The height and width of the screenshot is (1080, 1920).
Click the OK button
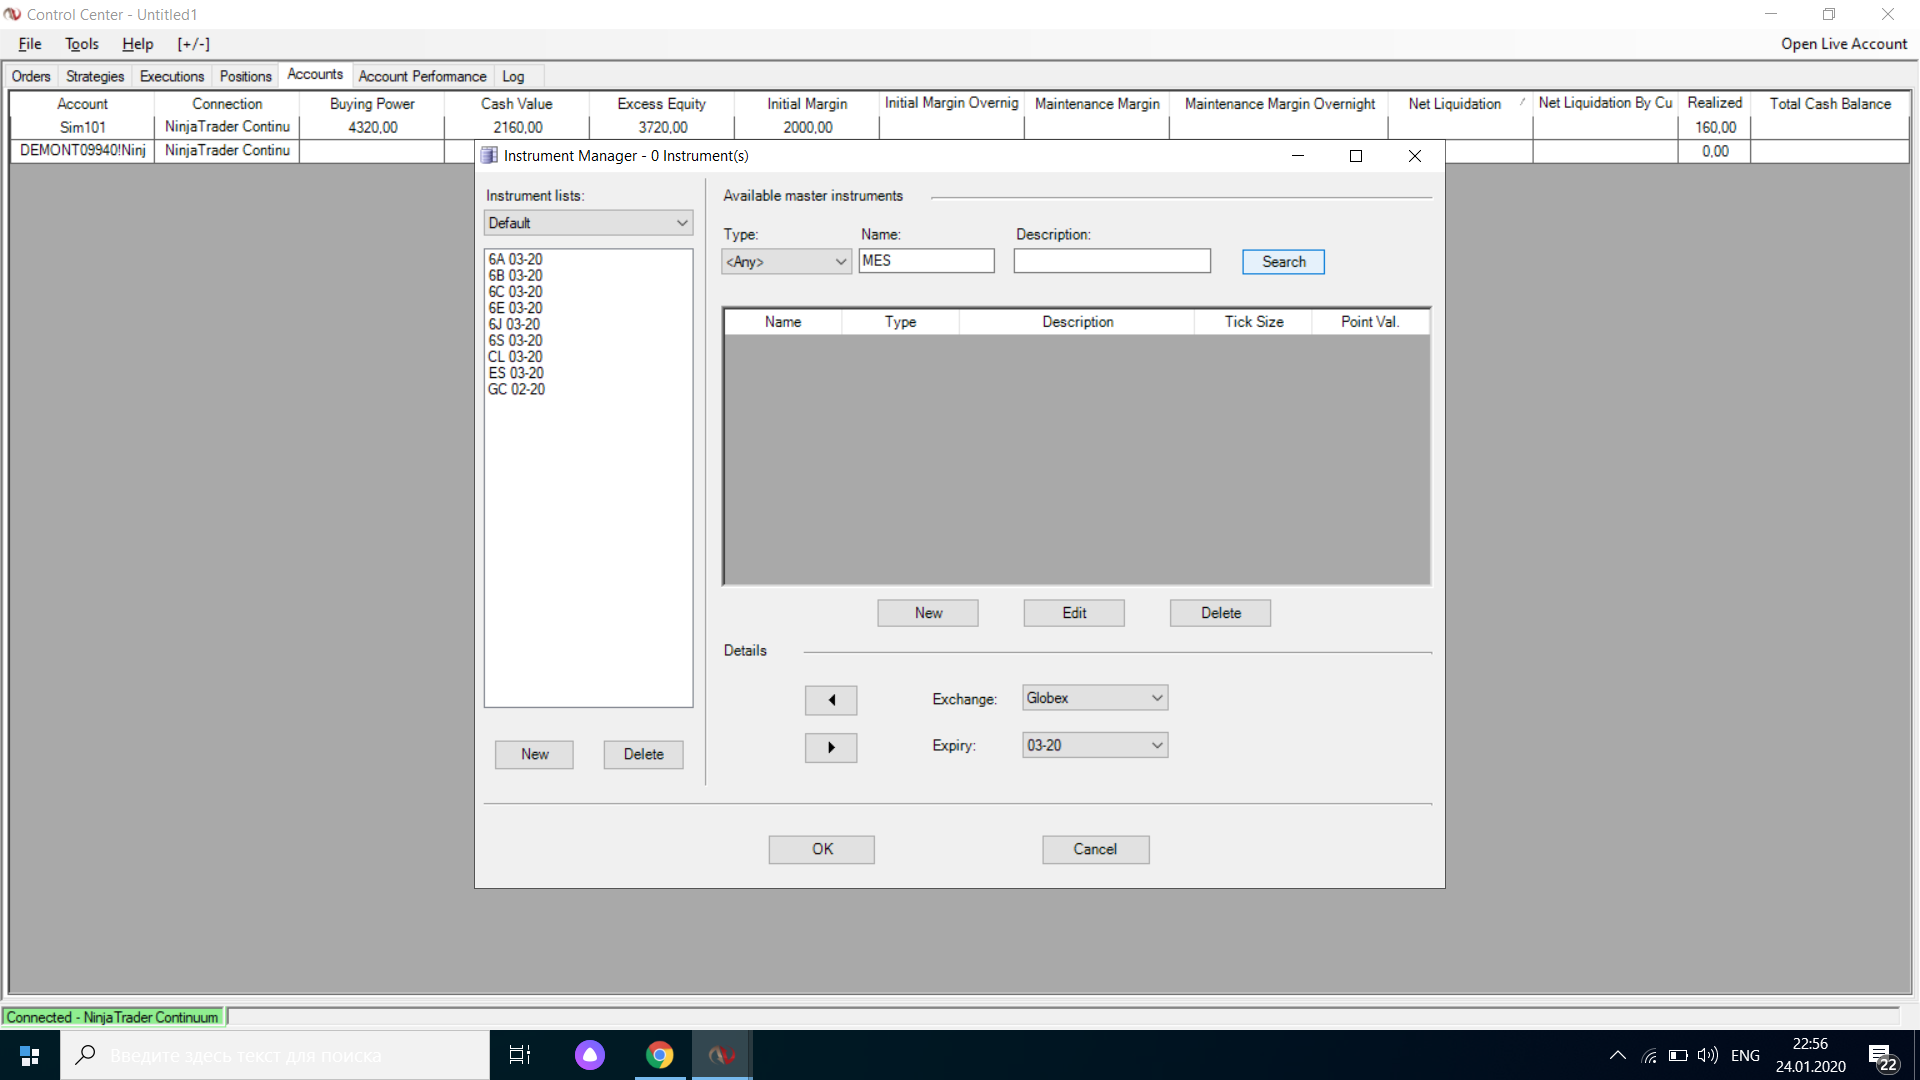point(821,849)
